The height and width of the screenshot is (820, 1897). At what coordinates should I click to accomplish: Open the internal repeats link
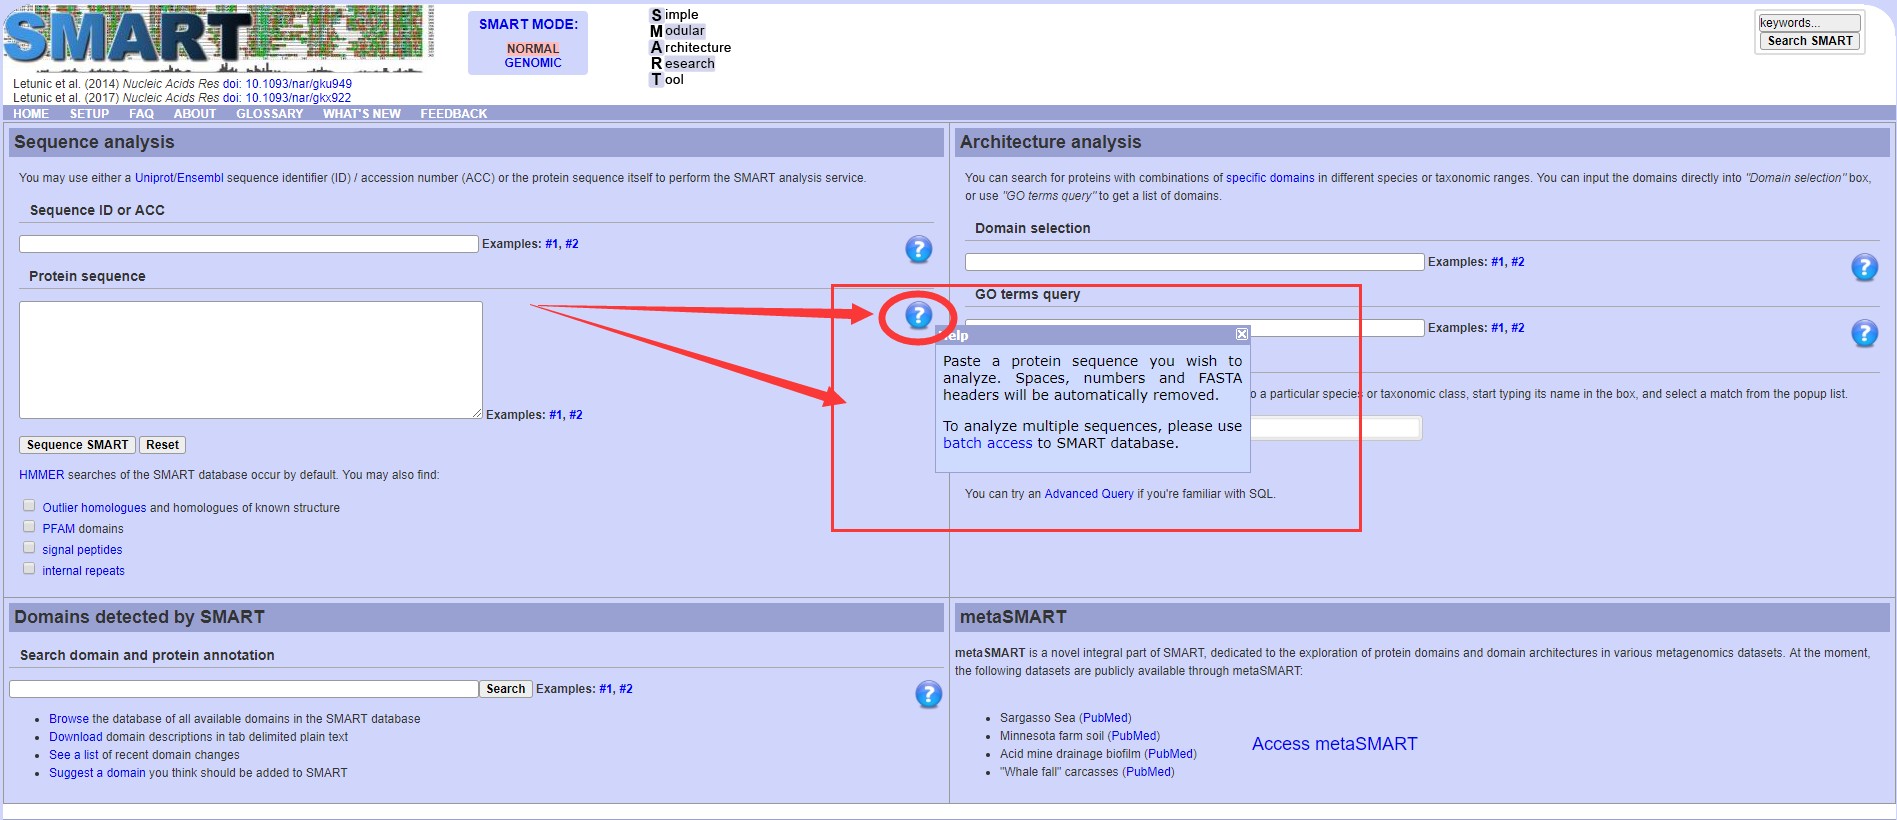[x=83, y=571]
